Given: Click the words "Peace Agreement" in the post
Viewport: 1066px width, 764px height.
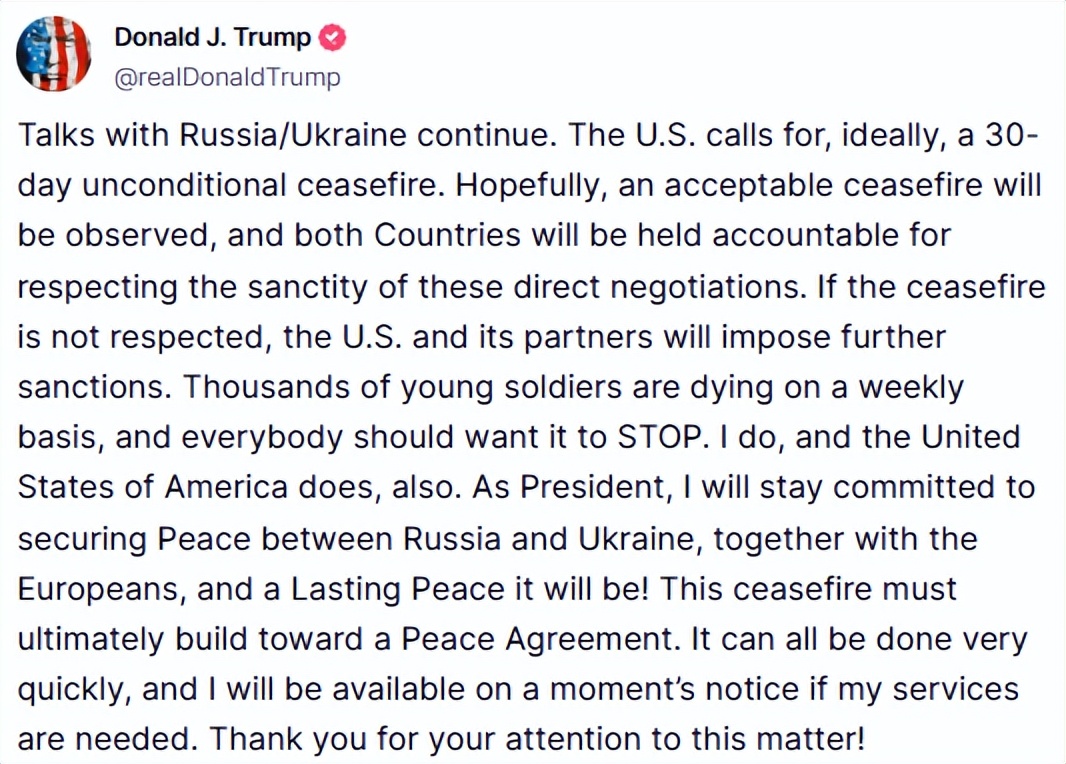Looking at the screenshot, I should coord(536,639).
